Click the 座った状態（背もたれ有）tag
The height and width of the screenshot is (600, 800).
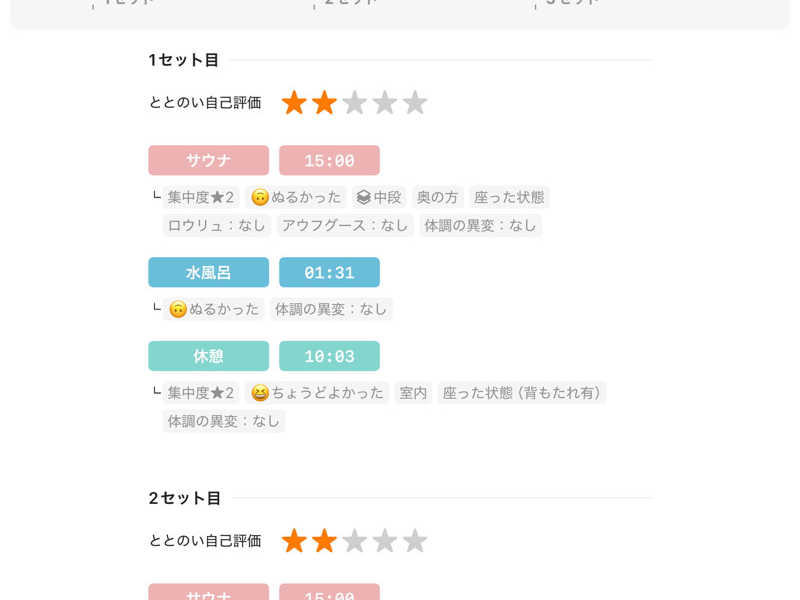coord(522,393)
